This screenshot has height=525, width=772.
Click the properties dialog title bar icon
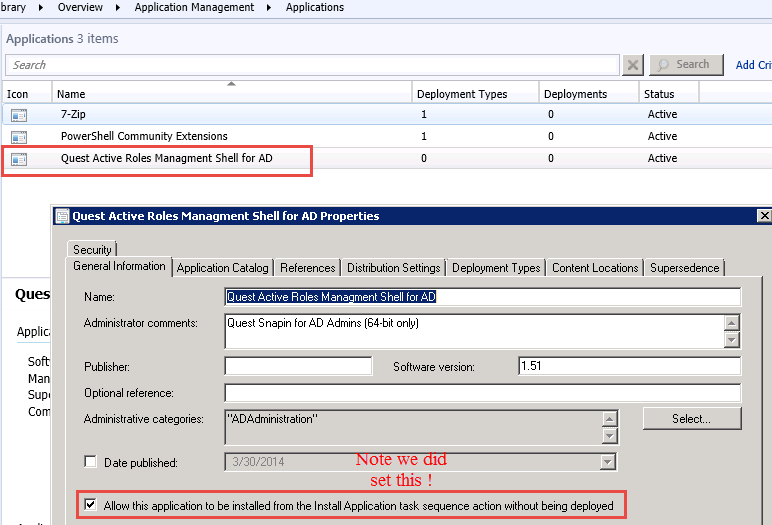pos(62,216)
